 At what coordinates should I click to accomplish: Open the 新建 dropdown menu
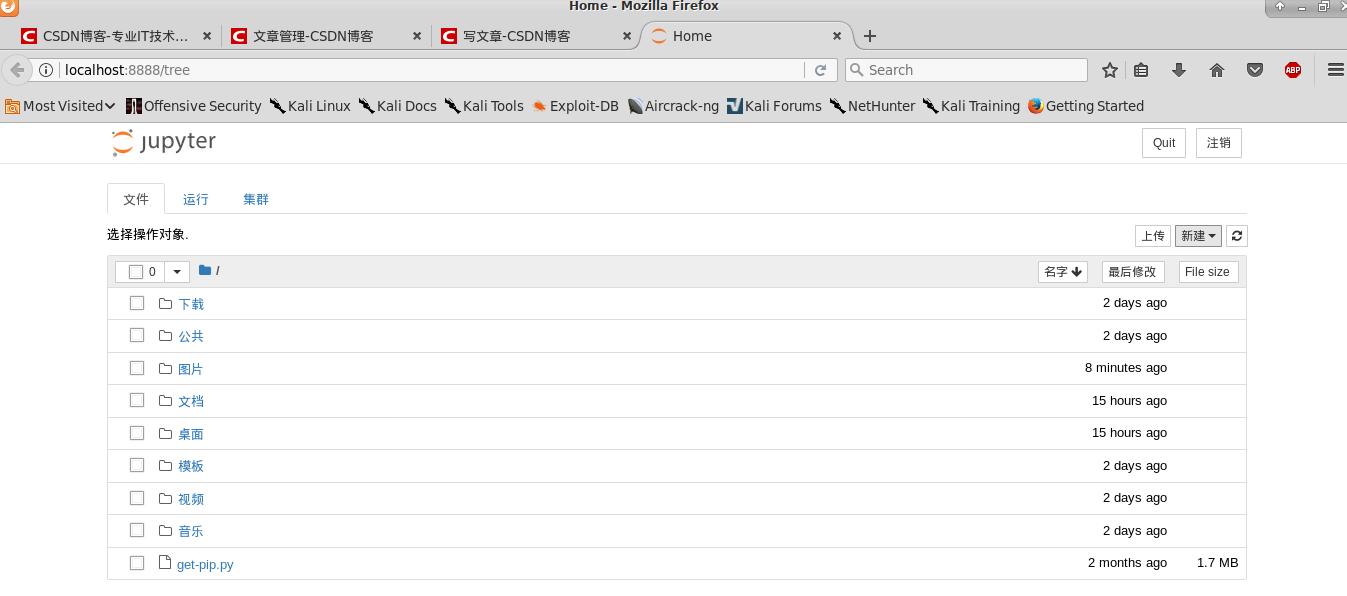tap(1197, 235)
